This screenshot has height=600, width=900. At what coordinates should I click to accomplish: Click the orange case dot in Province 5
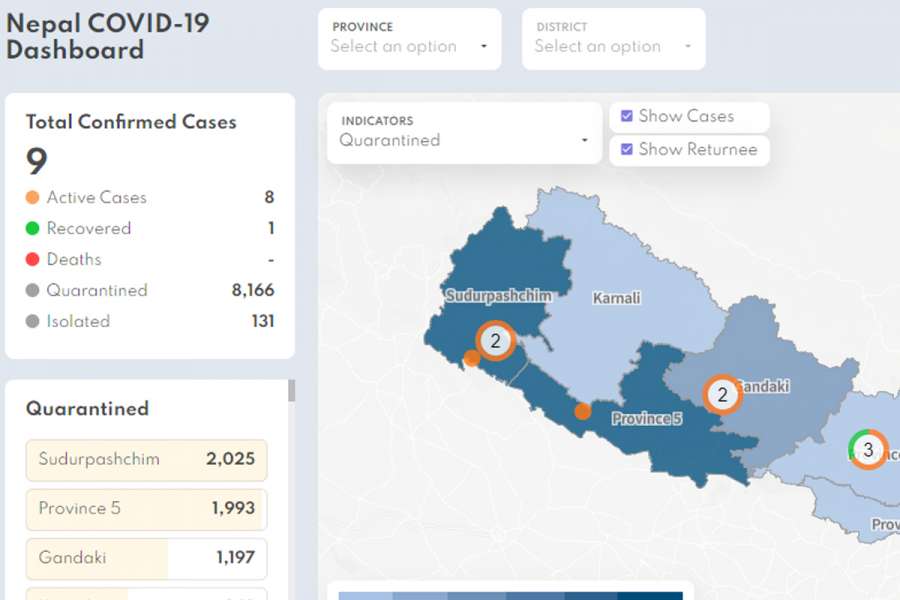pos(582,411)
